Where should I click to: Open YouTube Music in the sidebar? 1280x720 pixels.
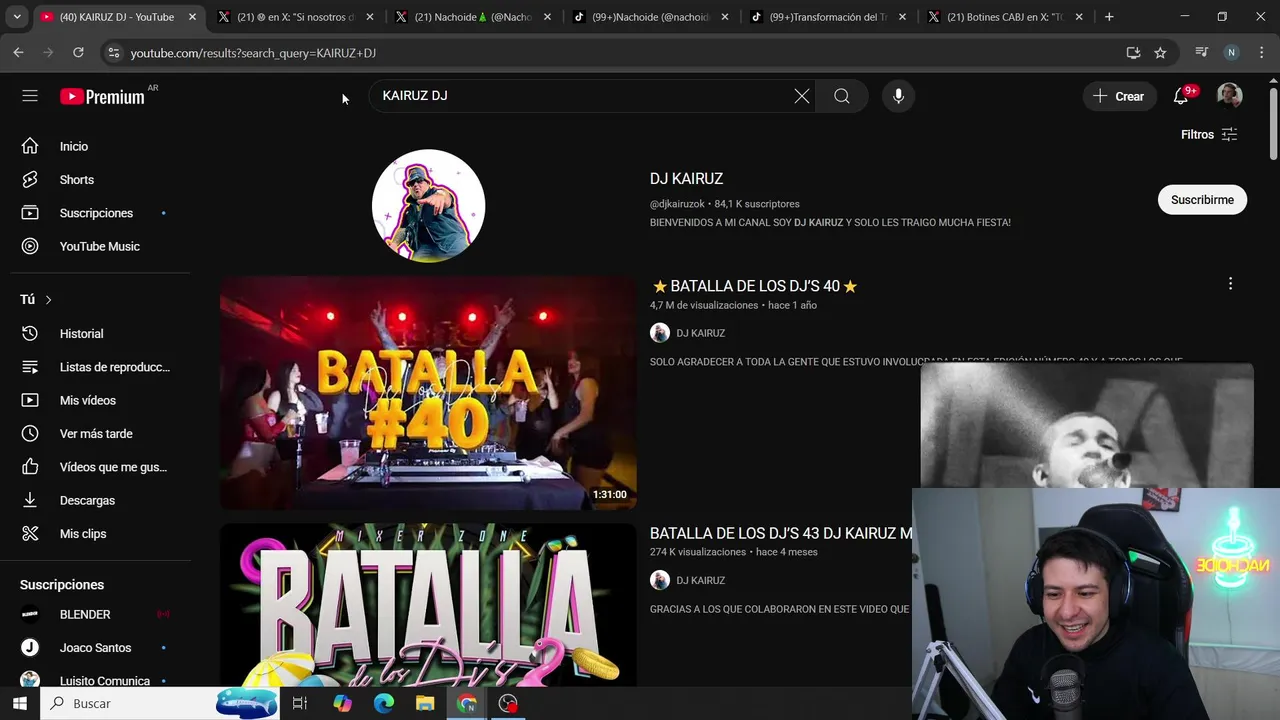(x=100, y=246)
